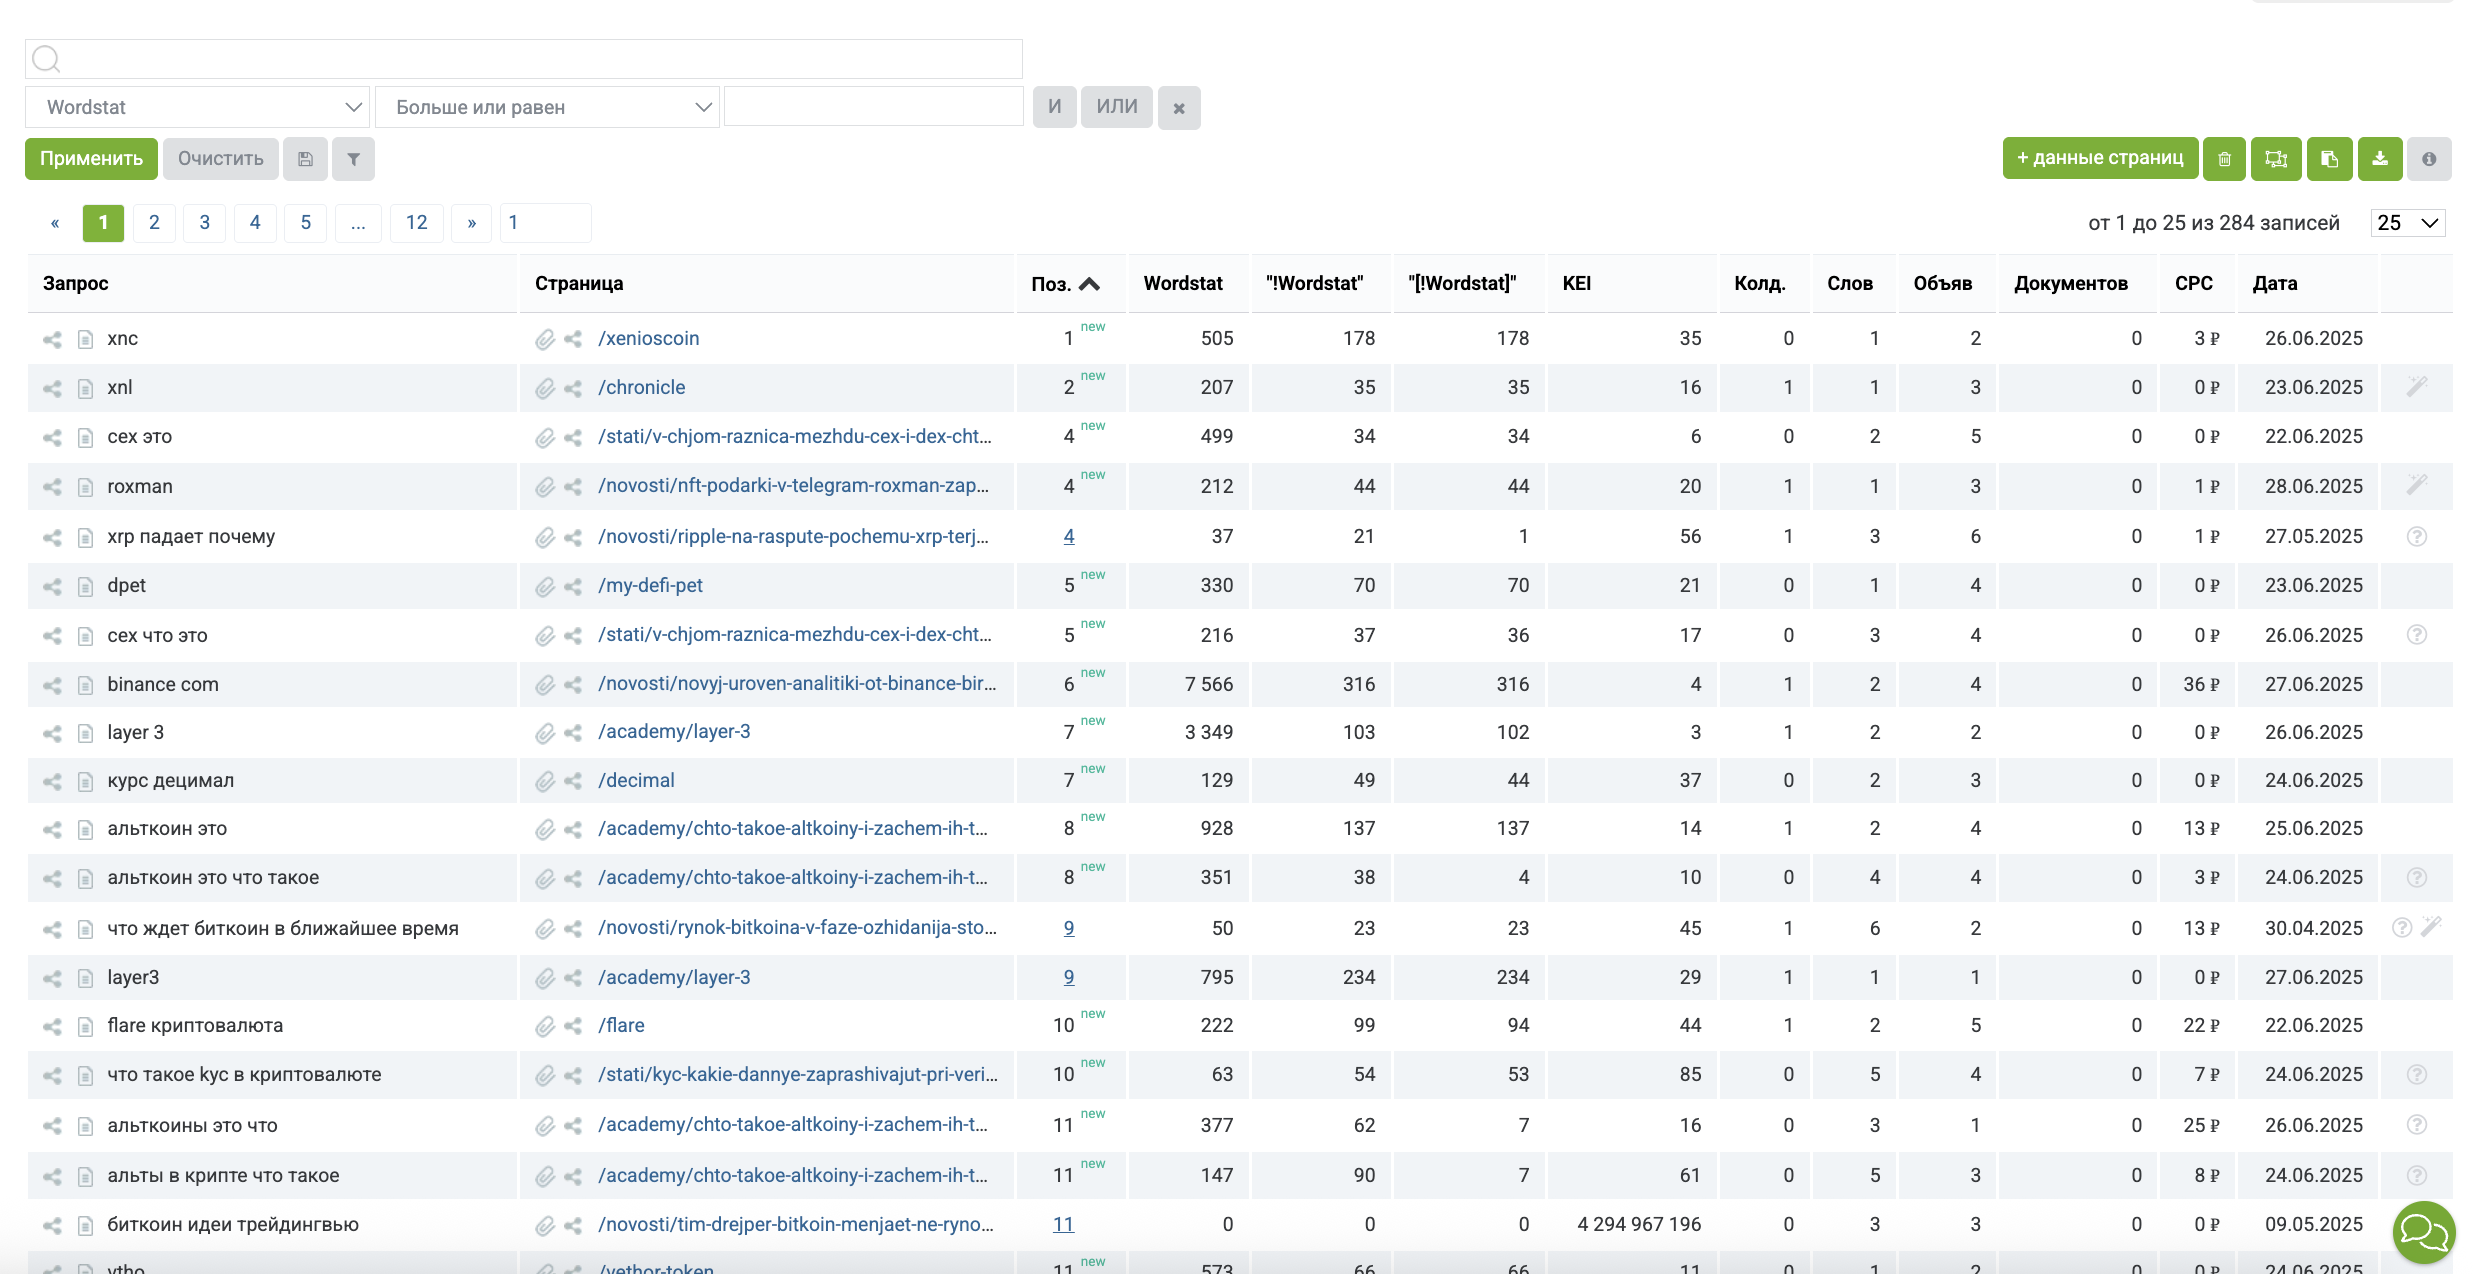Click the green download export icon
The height and width of the screenshot is (1274, 2478).
pos(2380,159)
